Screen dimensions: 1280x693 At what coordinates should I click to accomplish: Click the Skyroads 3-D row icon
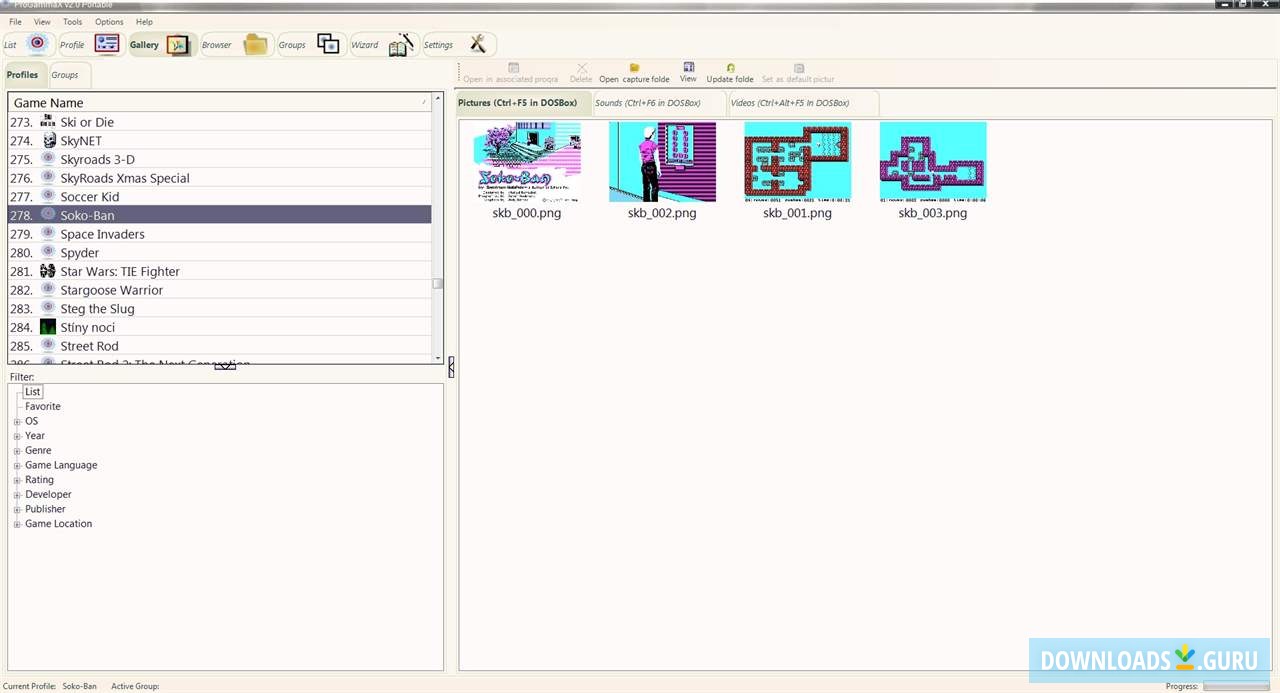point(48,159)
